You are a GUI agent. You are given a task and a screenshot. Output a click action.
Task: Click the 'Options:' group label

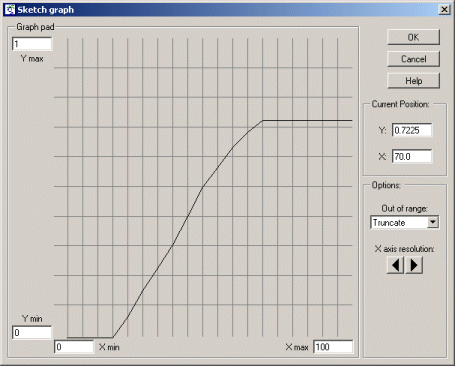(x=386, y=185)
